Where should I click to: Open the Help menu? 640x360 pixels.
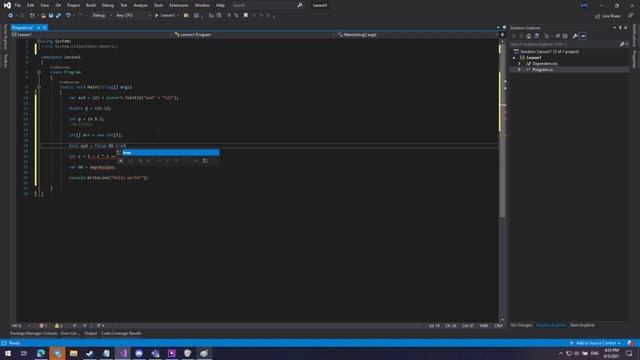click(220, 5)
